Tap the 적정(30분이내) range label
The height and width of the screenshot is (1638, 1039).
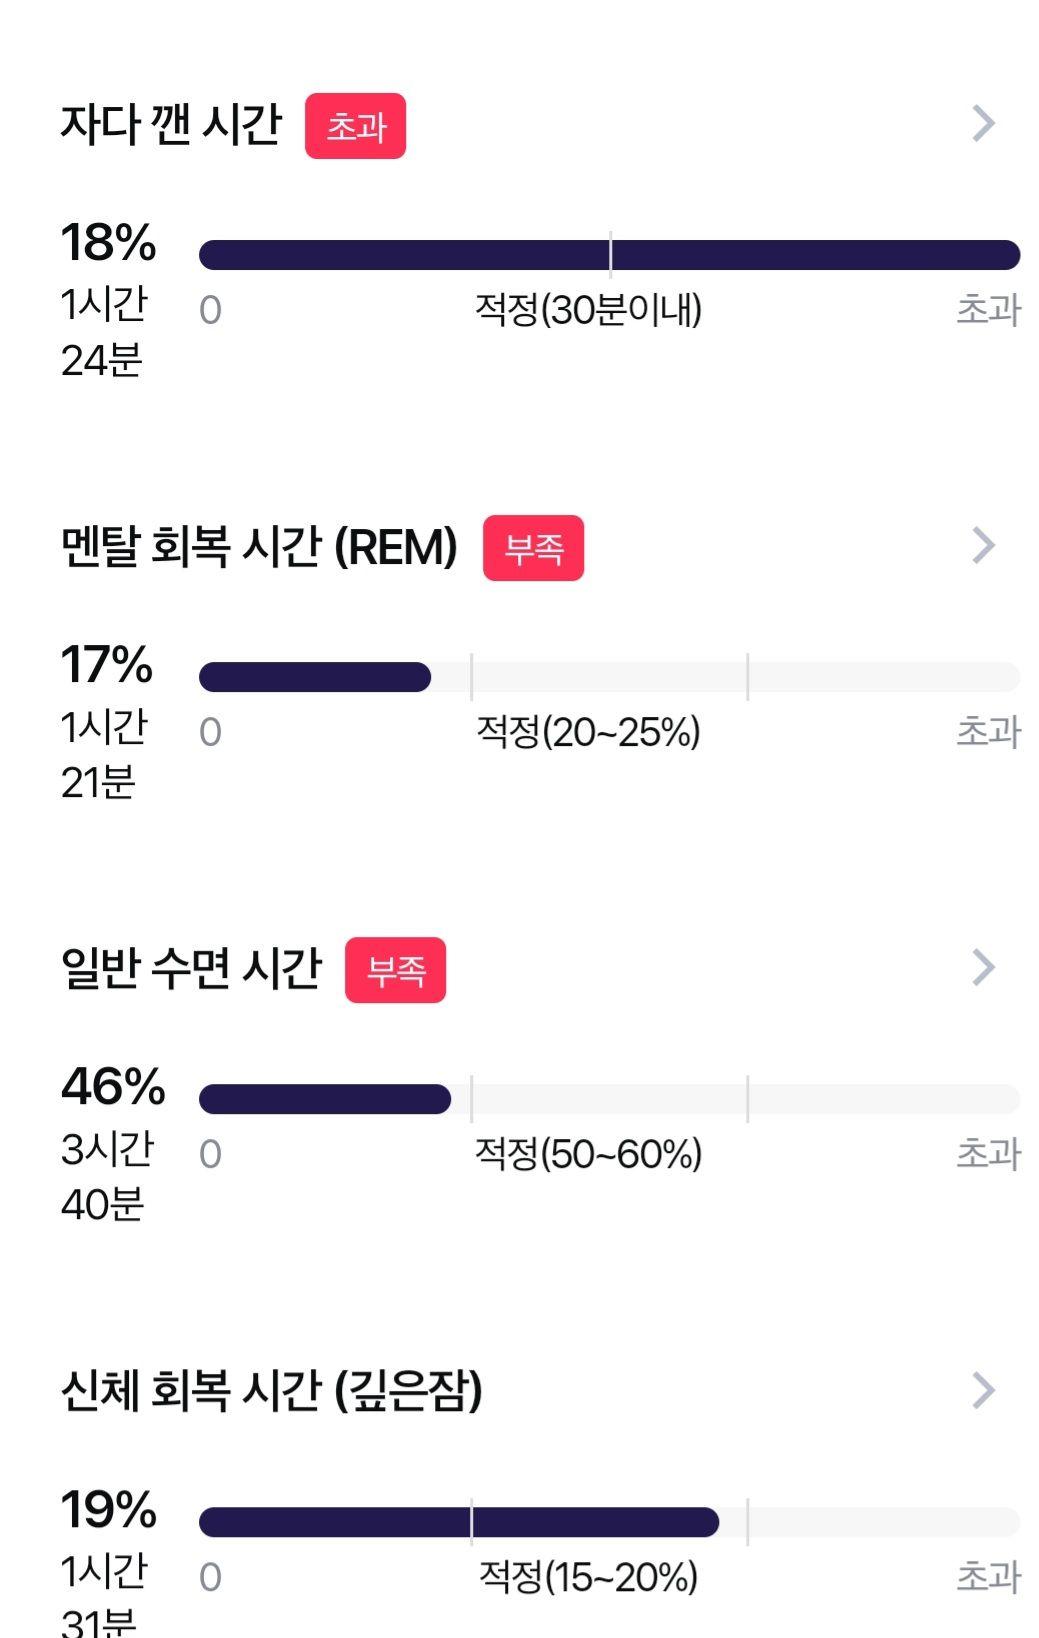click(x=588, y=310)
